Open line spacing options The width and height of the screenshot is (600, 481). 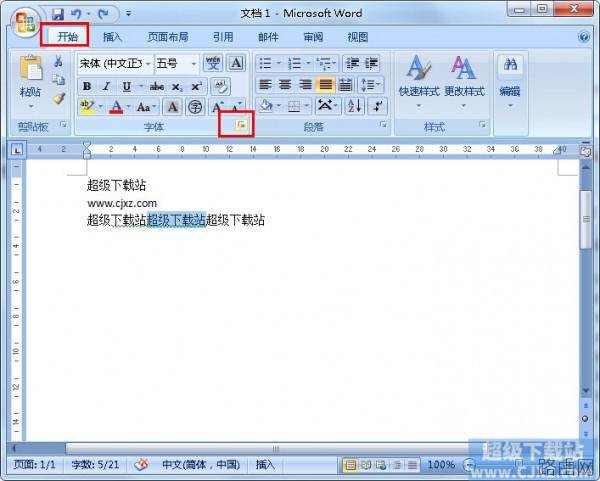[x=370, y=85]
